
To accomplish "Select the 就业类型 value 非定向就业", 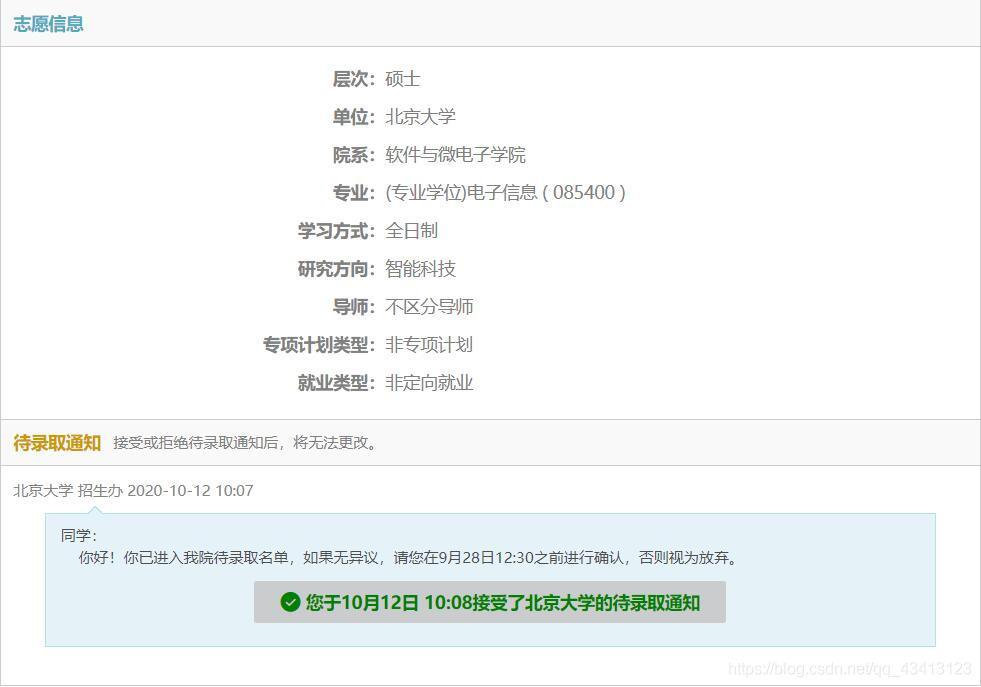I will 429,383.
